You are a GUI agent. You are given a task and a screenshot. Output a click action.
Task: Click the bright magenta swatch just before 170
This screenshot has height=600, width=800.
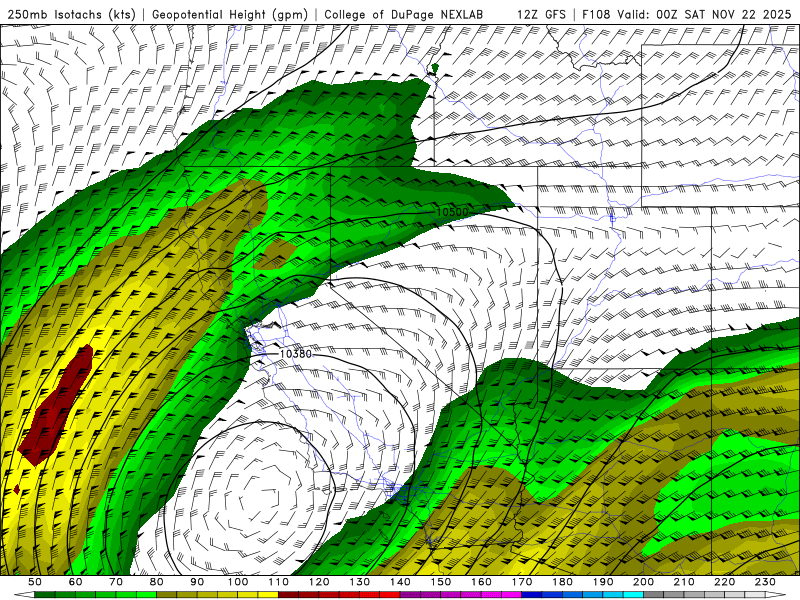point(511,595)
